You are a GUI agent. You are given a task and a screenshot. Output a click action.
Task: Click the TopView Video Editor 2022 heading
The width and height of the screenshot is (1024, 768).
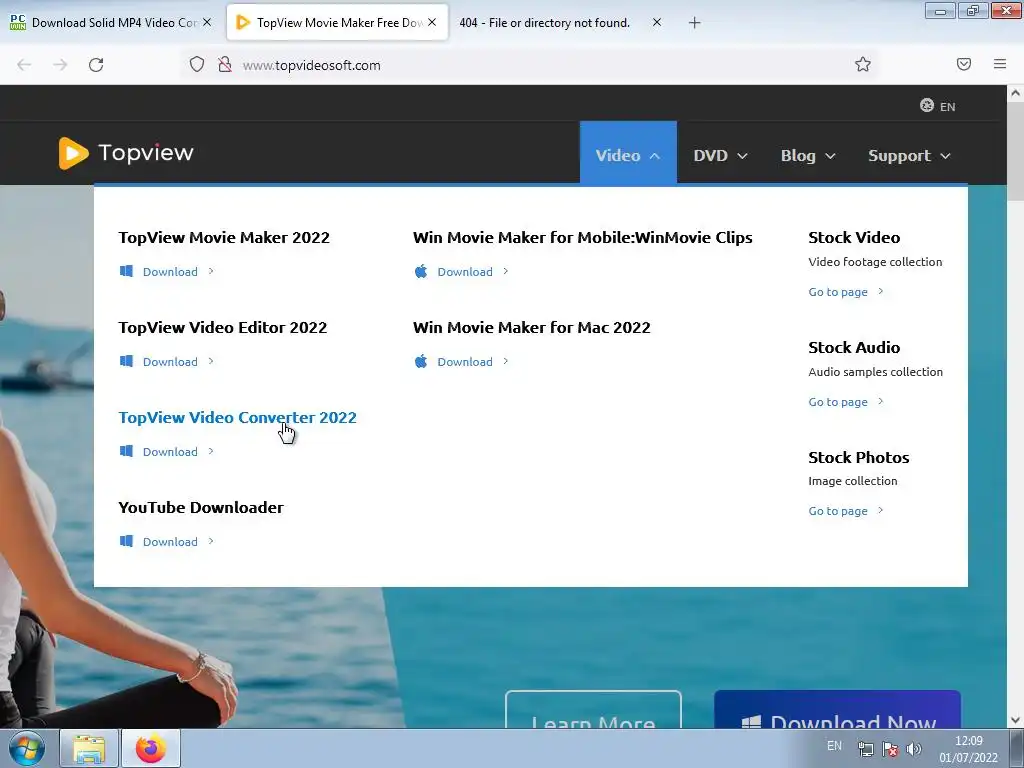pos(223,327)
